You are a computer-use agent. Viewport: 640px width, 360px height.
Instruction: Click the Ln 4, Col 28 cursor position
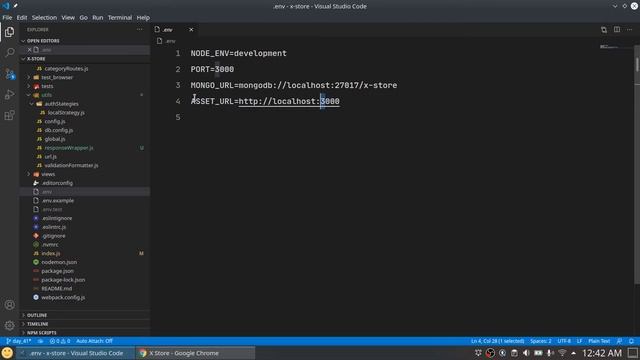tap(498, 341)
